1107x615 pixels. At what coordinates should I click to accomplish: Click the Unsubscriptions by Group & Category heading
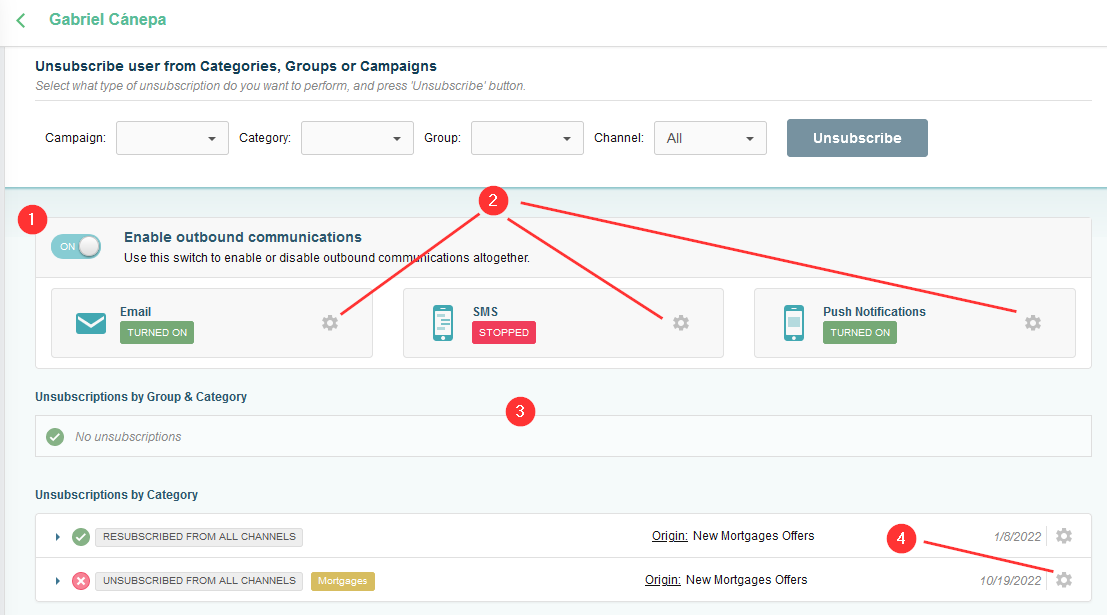[x=141, y=397]
